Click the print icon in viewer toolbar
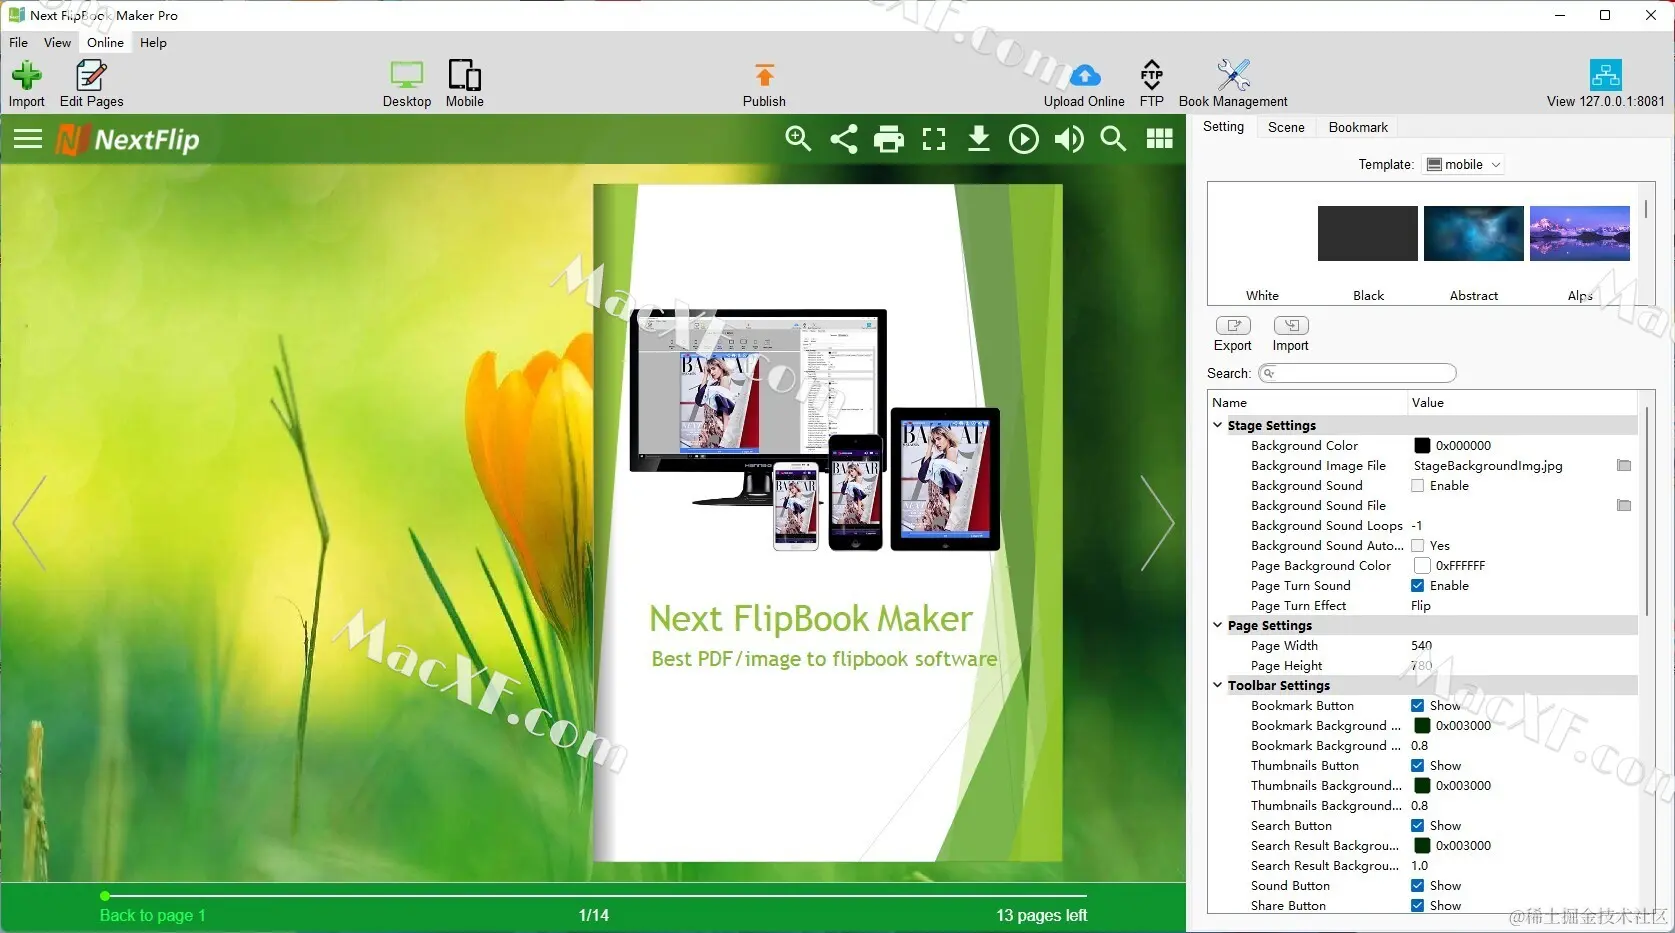Viewport: 1675px width, 933px height. (x=889, y=139)
